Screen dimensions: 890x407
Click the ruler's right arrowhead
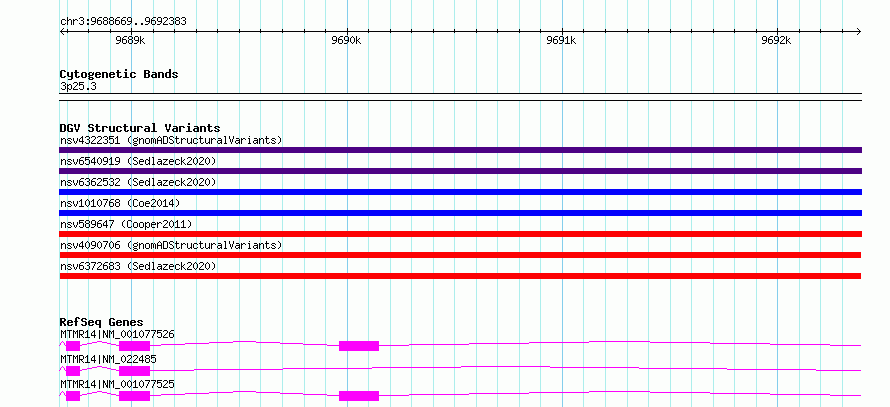859,31
